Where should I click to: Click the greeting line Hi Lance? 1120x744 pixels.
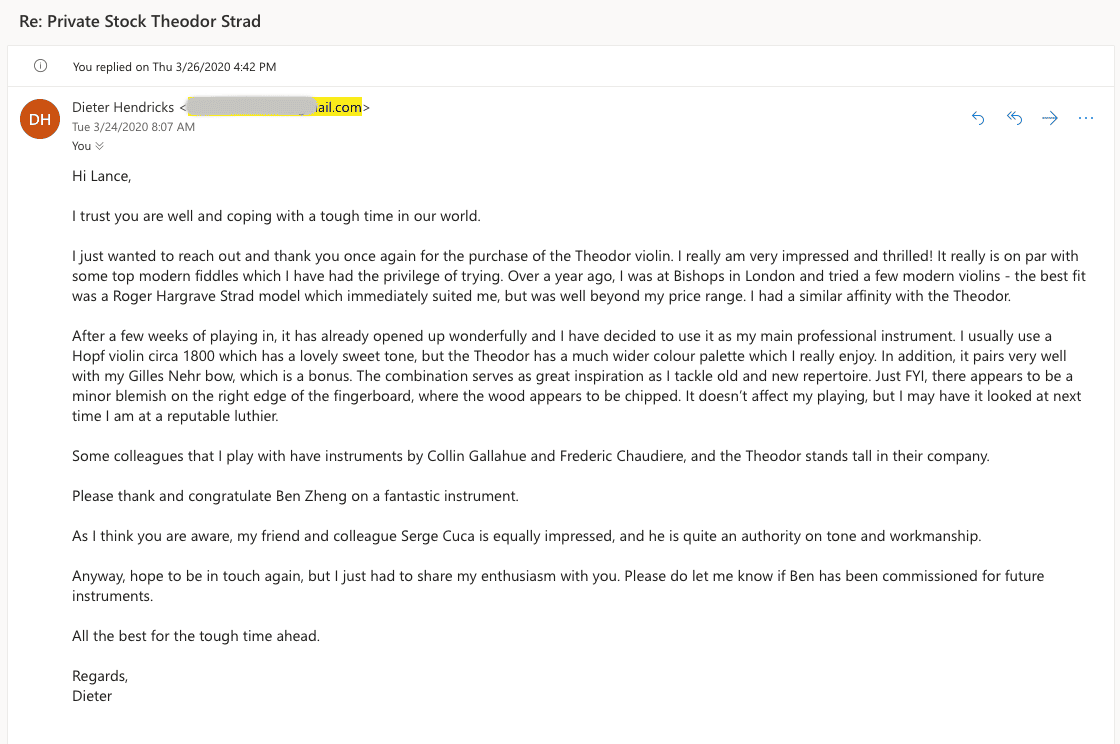point(102,176)
